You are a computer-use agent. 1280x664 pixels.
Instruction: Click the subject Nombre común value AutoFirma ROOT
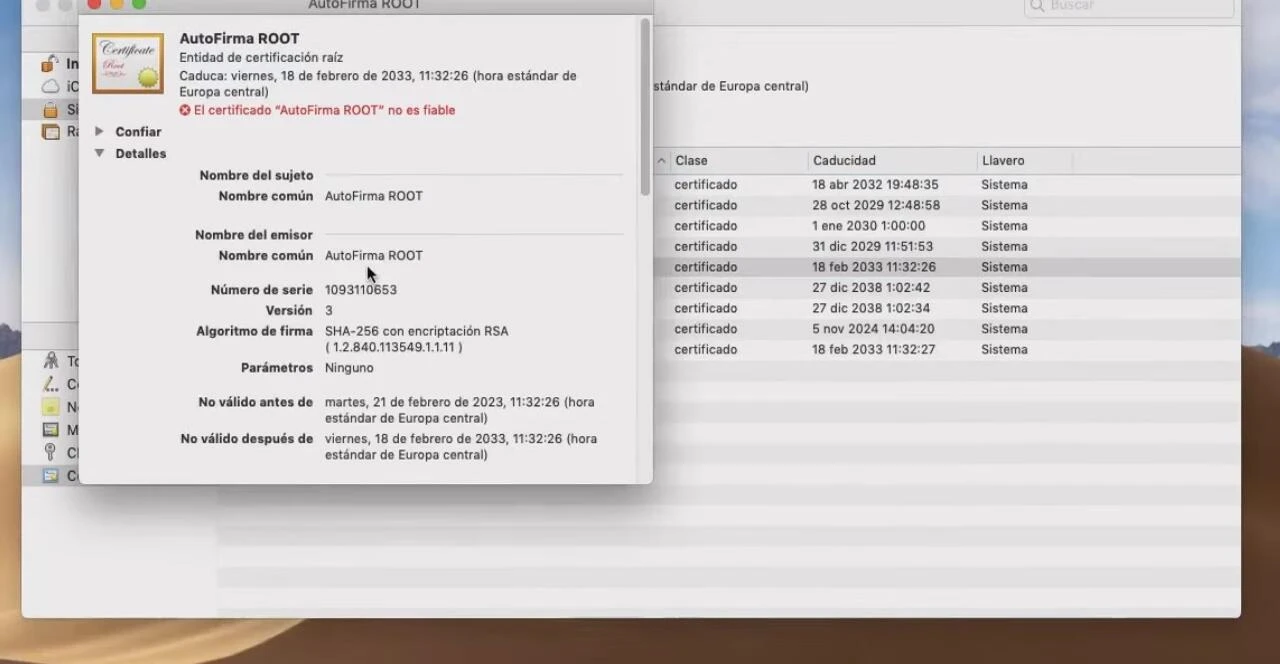point(373,196)
